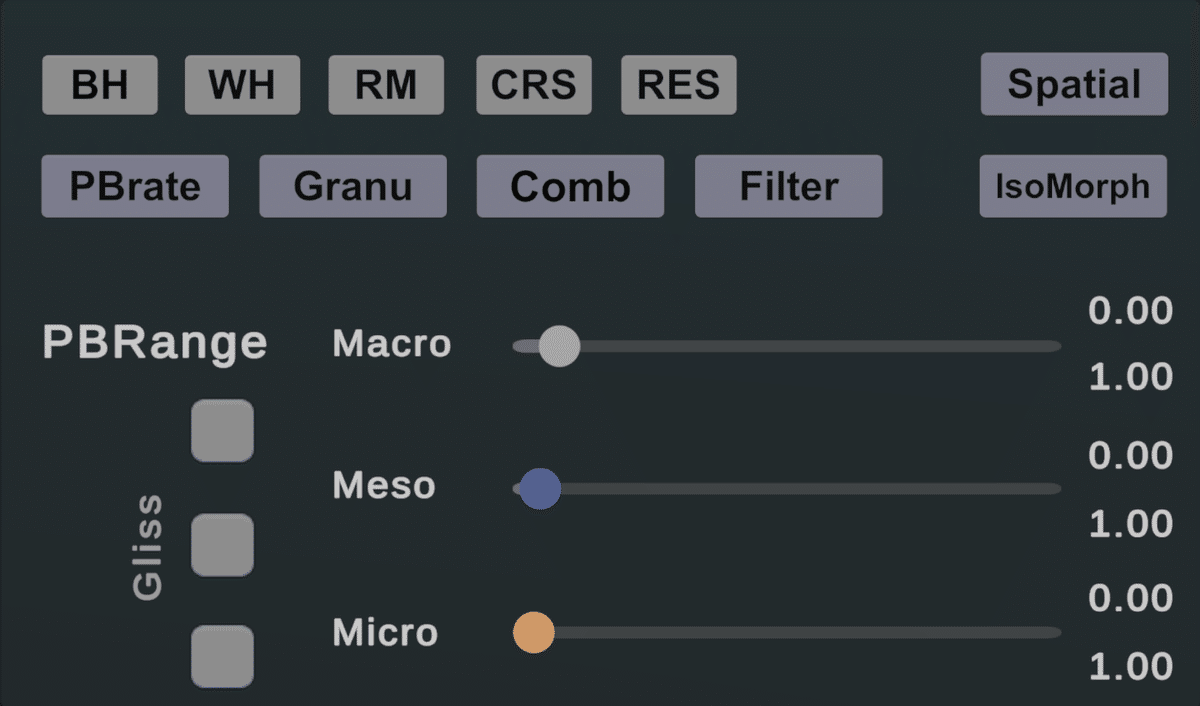This screenshot has height=706, width=1200.
Task: Open the IsoMorph section
Action: click(x=1073, y=186)
